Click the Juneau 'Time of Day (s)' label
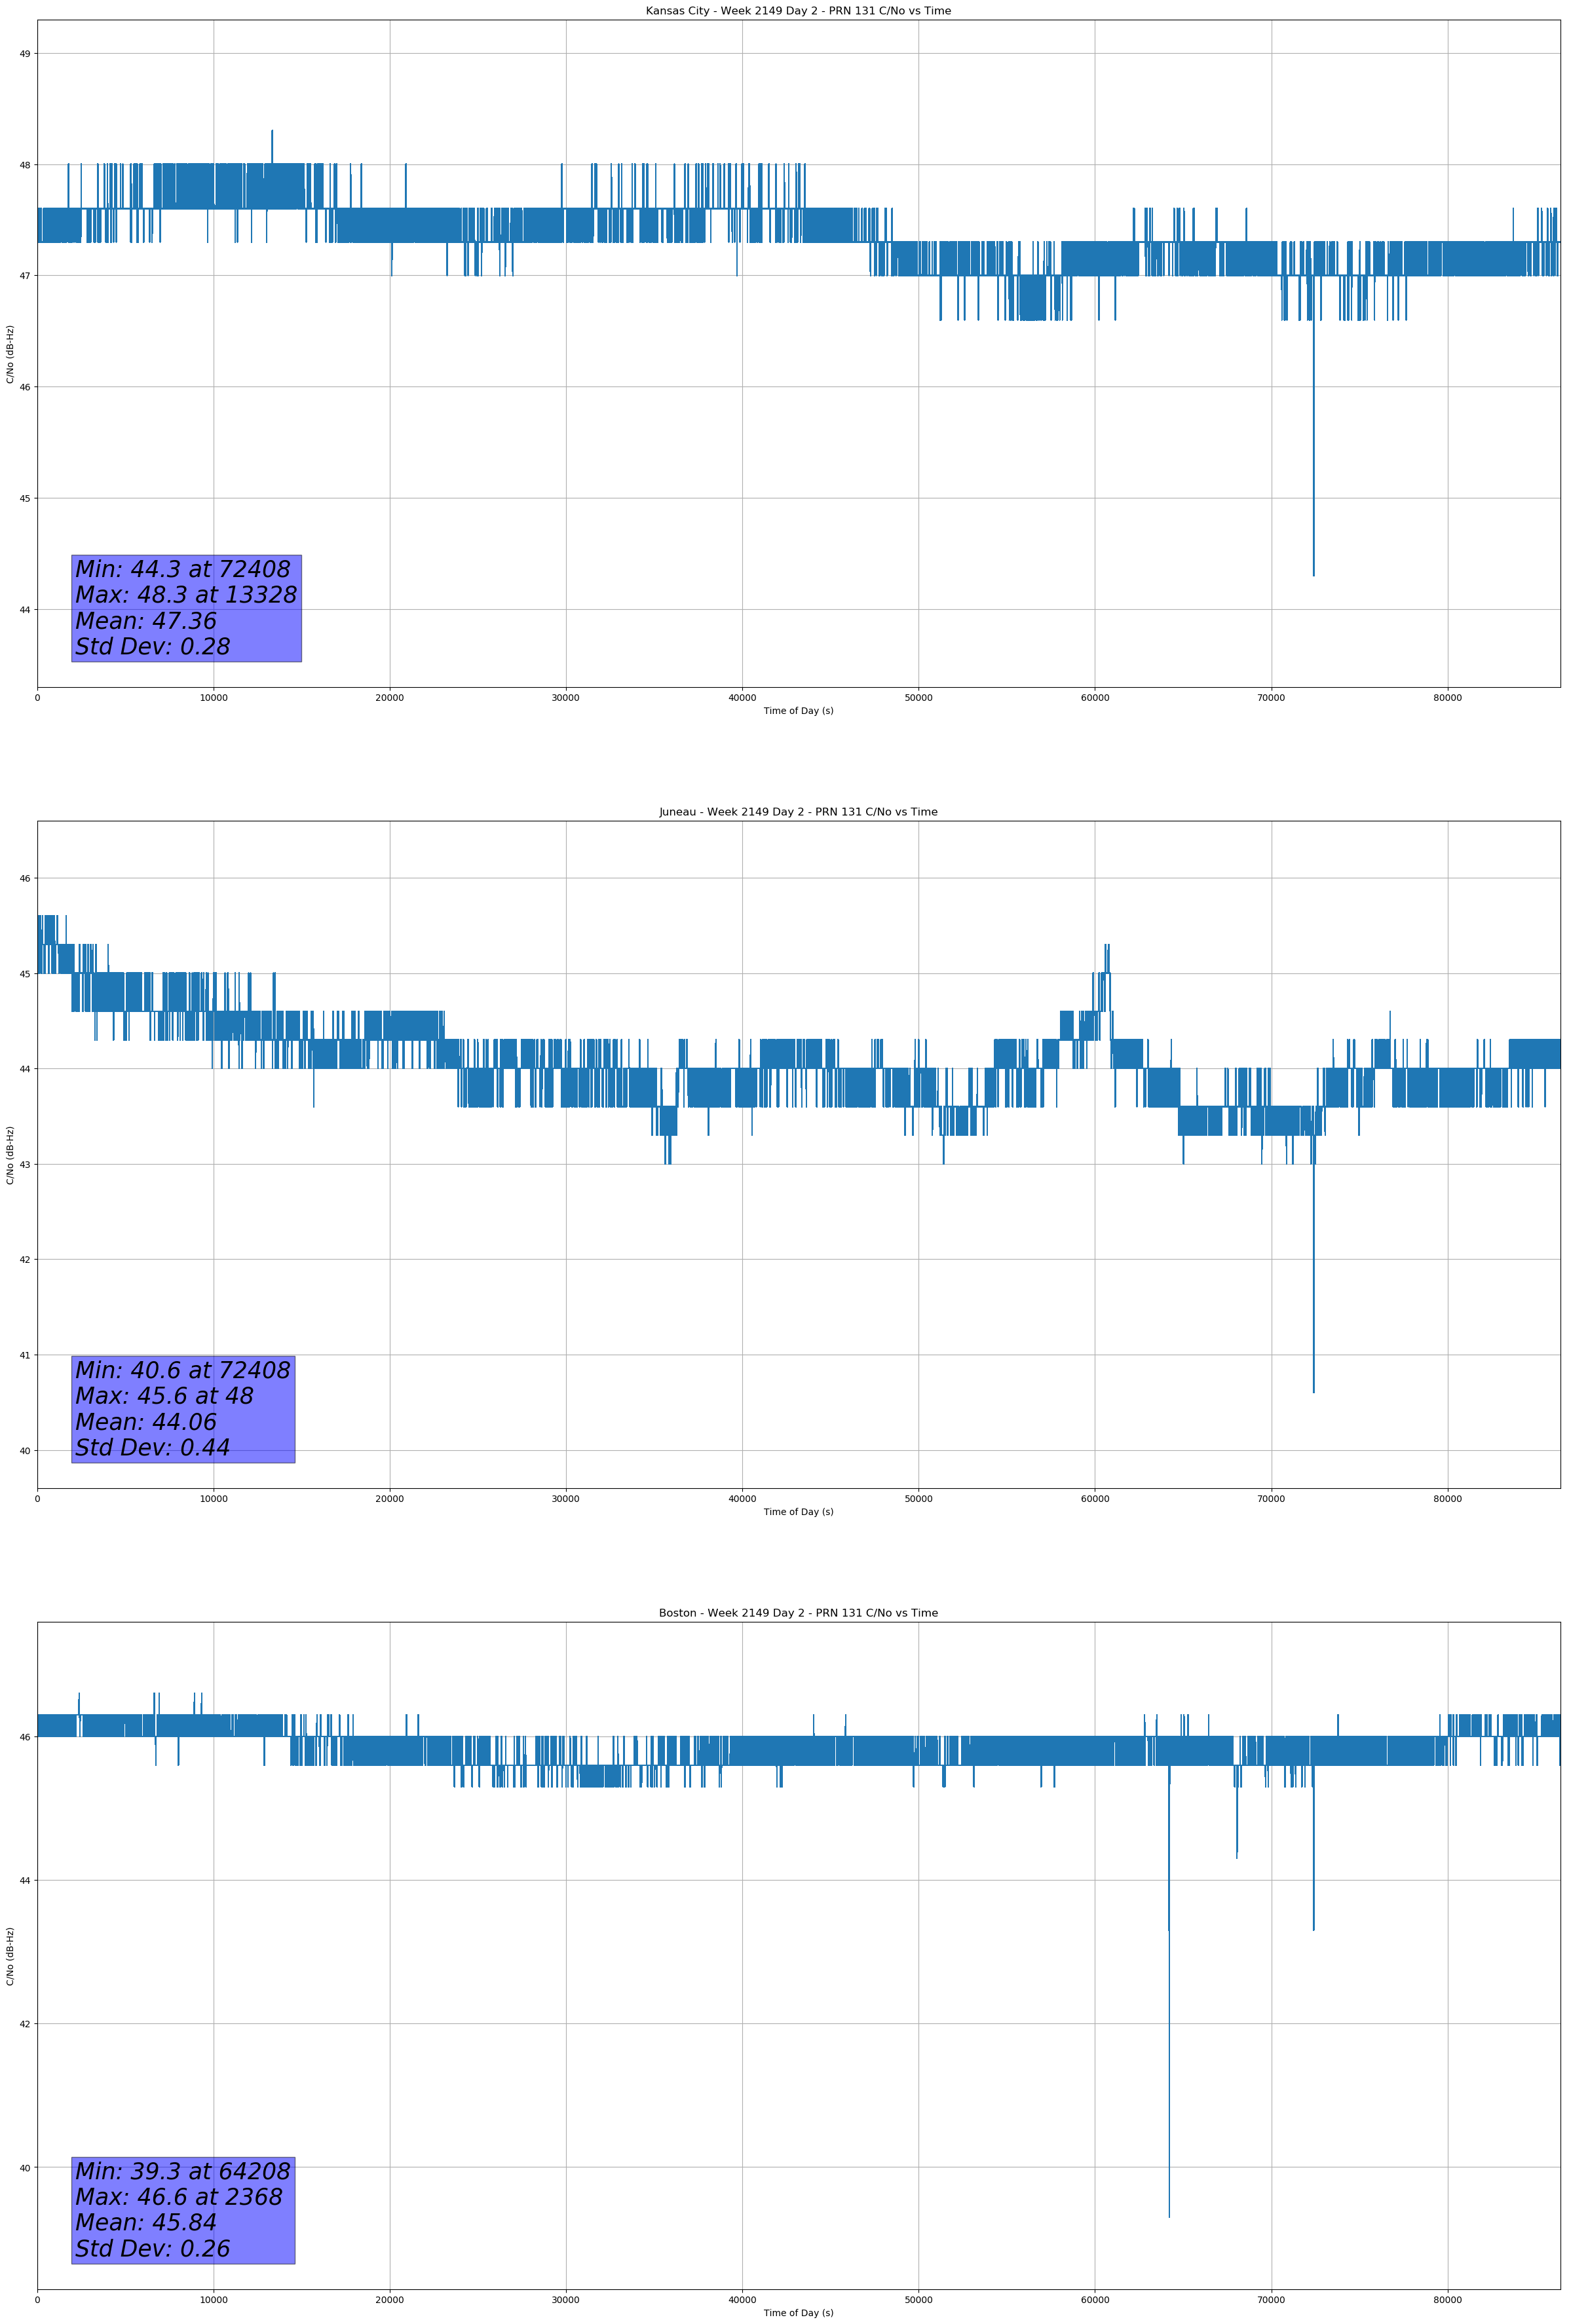The image size is (1569, 2324). (x=798, y=1512)
